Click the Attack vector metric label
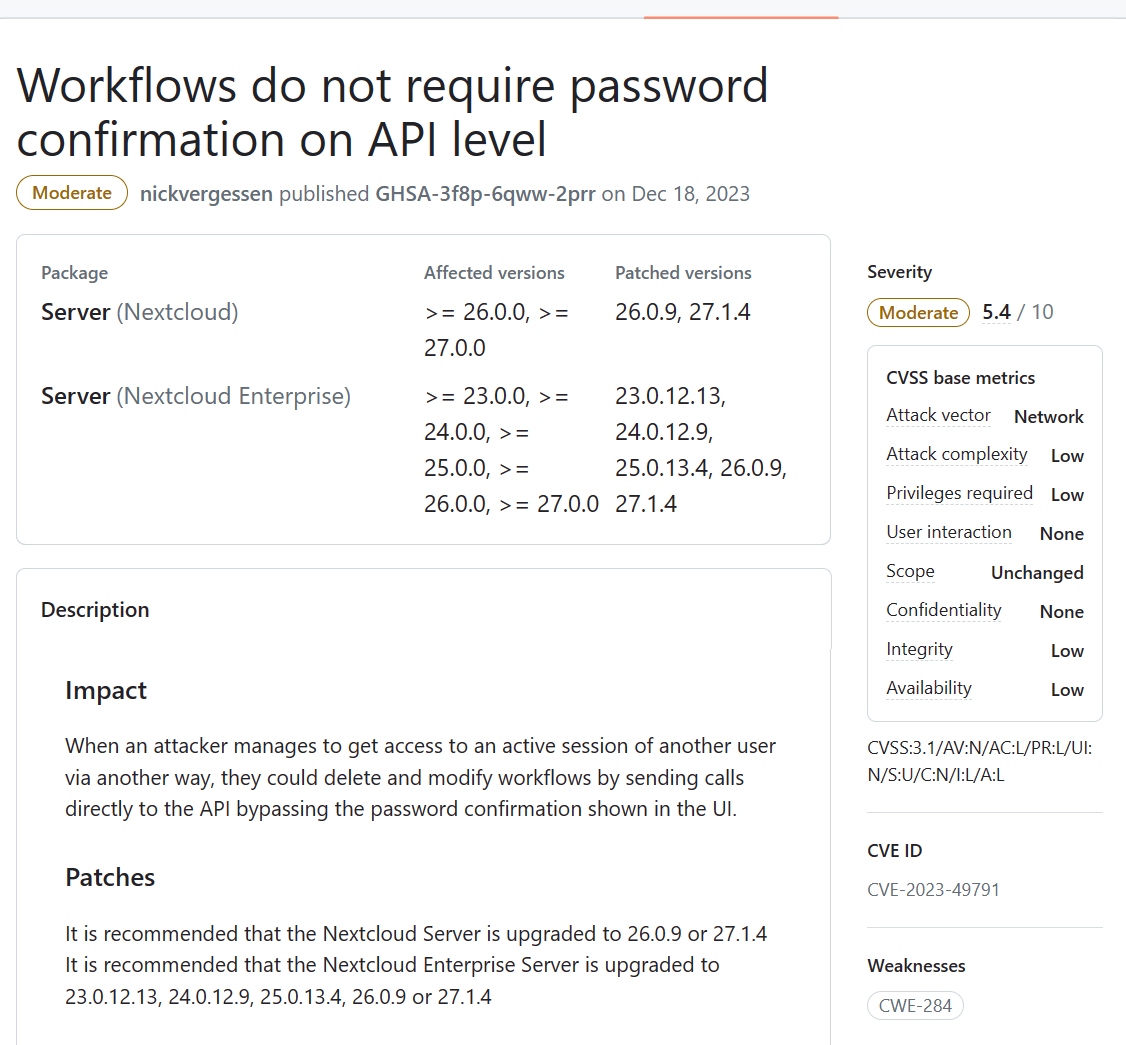 tap(938, 415)
